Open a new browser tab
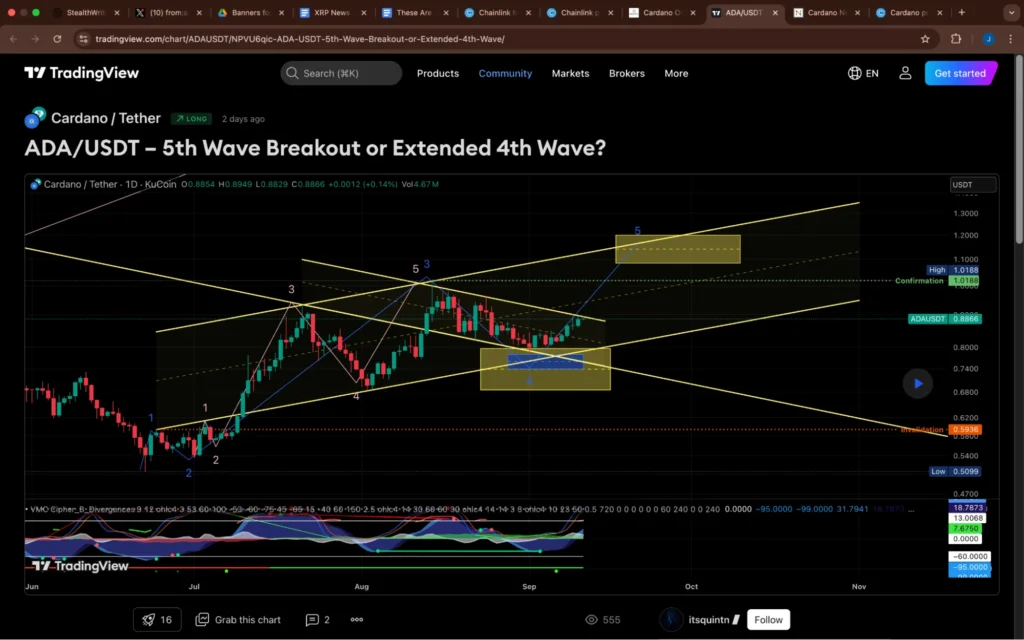1024x640 pixels. (x=961, y=12)
